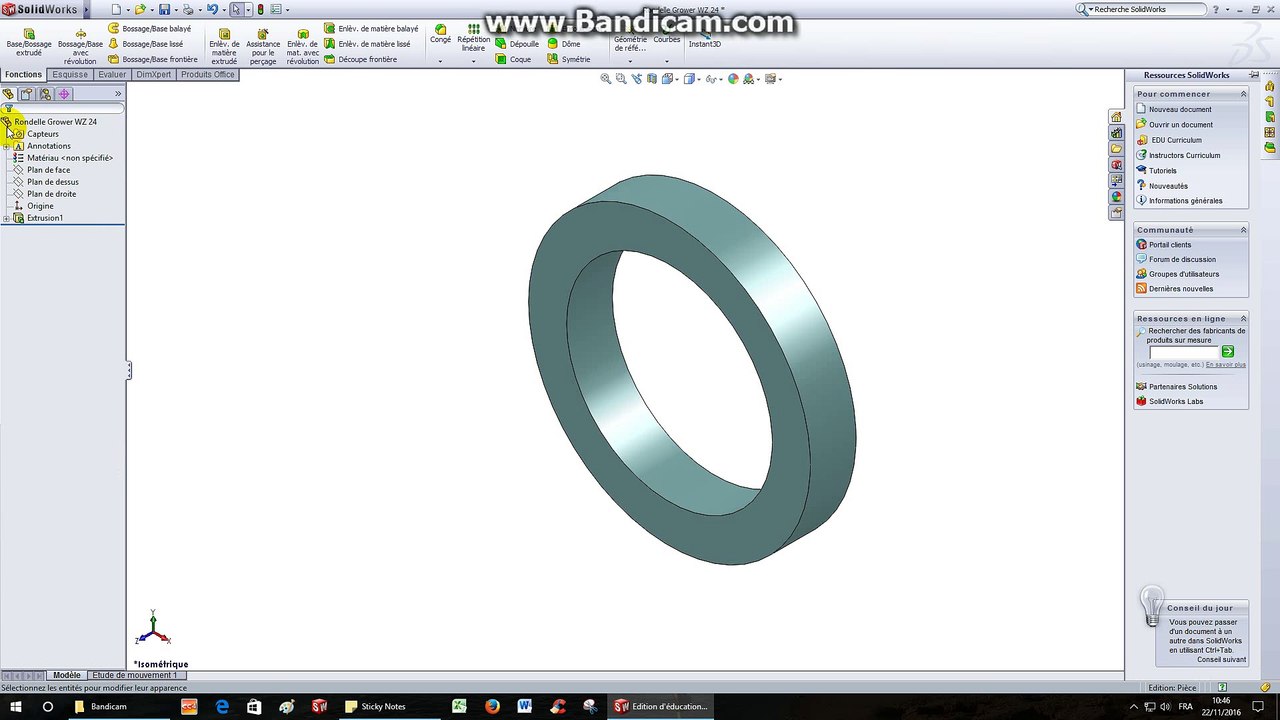Image resolution: width=1280 pixels, height=720 pixels.
Task: Select the Coque shell tool
Action: point(514,59)
